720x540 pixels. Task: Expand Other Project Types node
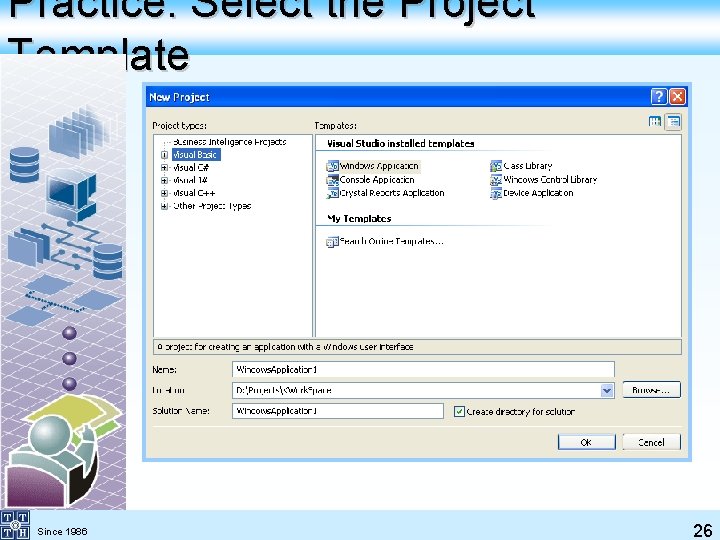pyautogui.click(x=164, y=206)
